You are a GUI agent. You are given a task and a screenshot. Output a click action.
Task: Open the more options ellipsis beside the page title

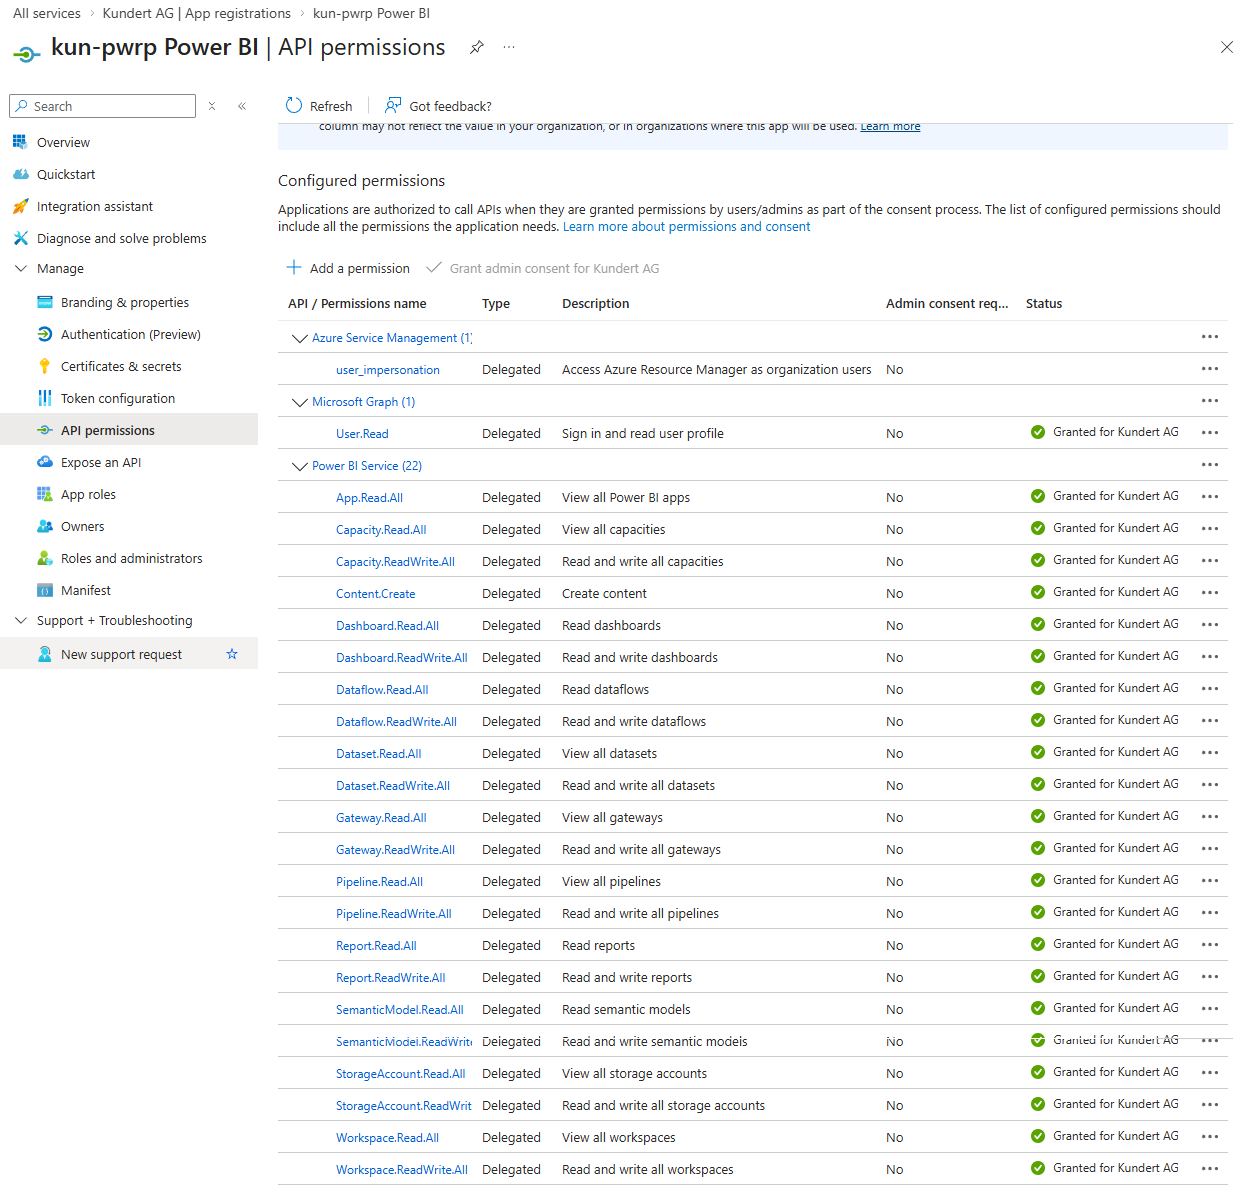(x=509, y=47)
